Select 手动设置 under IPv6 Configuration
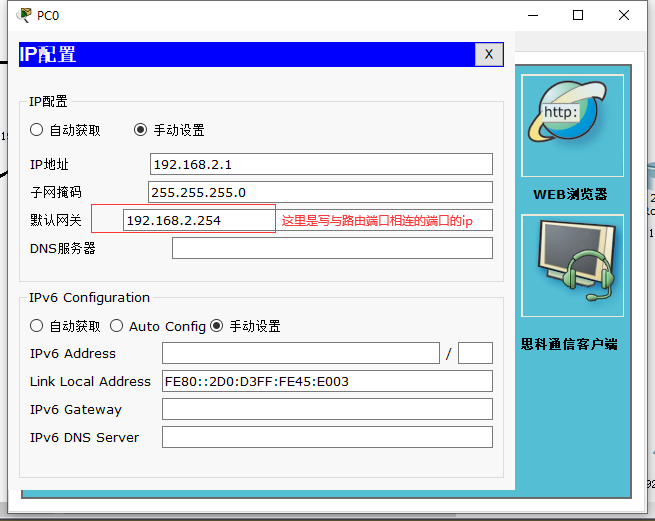This screenshot has height=521, width=655. pos(217,326)
